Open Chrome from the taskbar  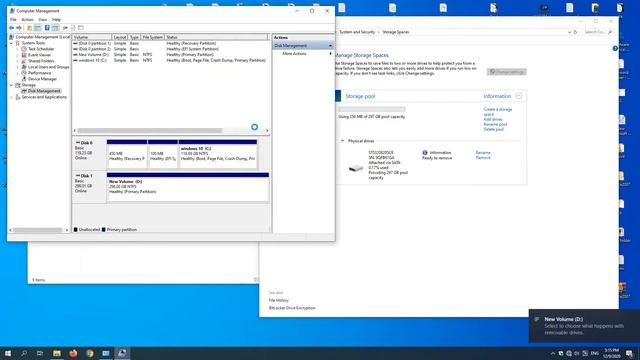pyautogui.click(x=89, y=353)
